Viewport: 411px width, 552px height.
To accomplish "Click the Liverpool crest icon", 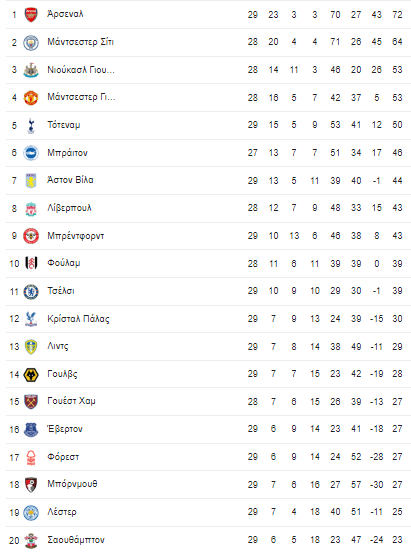I will coord(31,208).
